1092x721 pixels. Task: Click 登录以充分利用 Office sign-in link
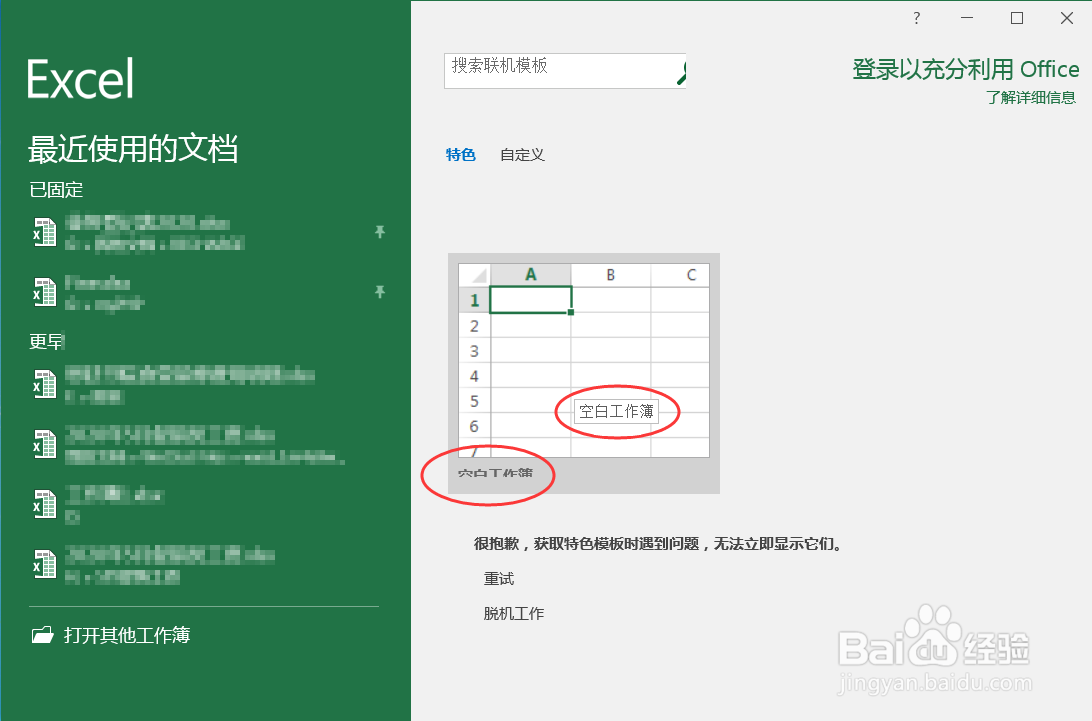tap(965, 69)
